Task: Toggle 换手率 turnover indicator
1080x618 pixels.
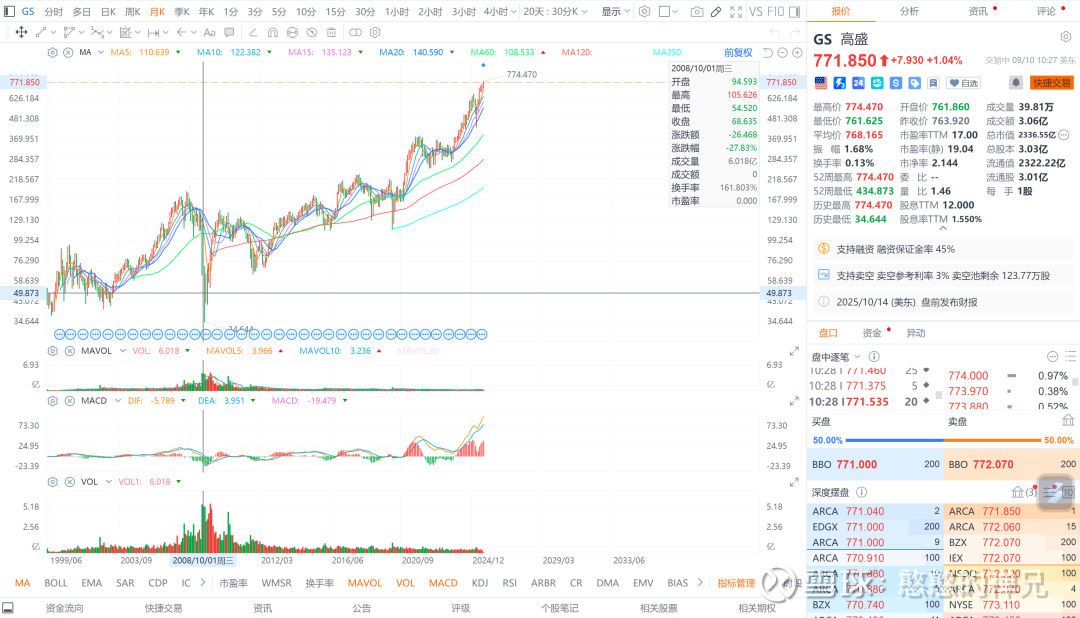Action: pyautogui.click(x=320, y=583)
